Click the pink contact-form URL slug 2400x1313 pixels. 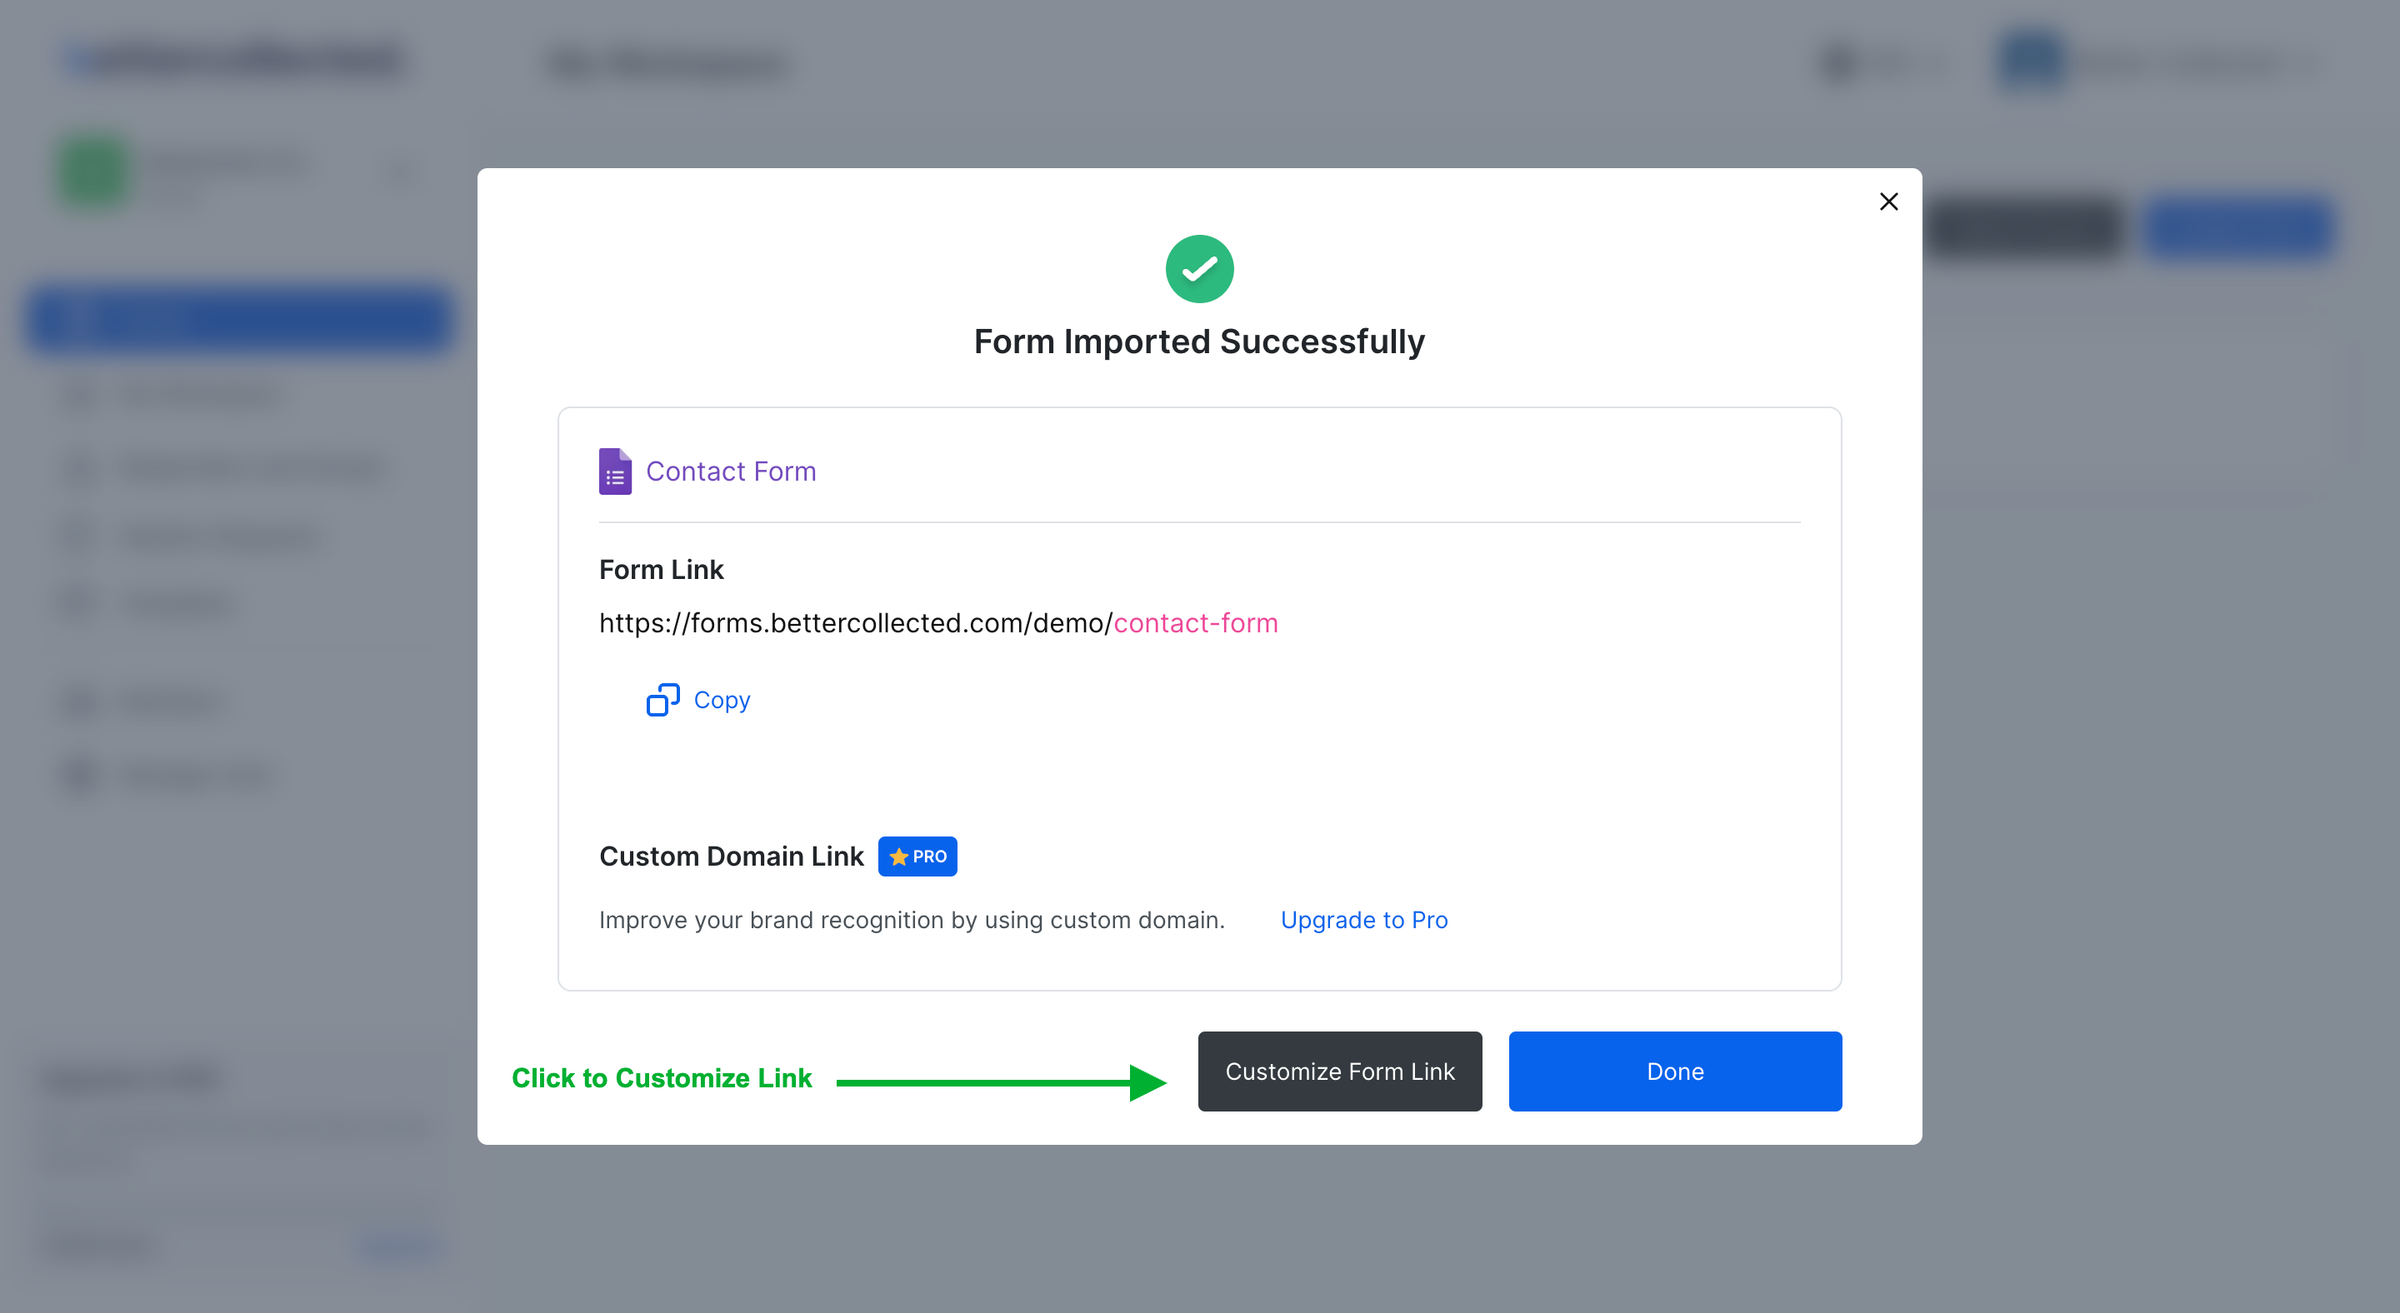click(1195, 623)
